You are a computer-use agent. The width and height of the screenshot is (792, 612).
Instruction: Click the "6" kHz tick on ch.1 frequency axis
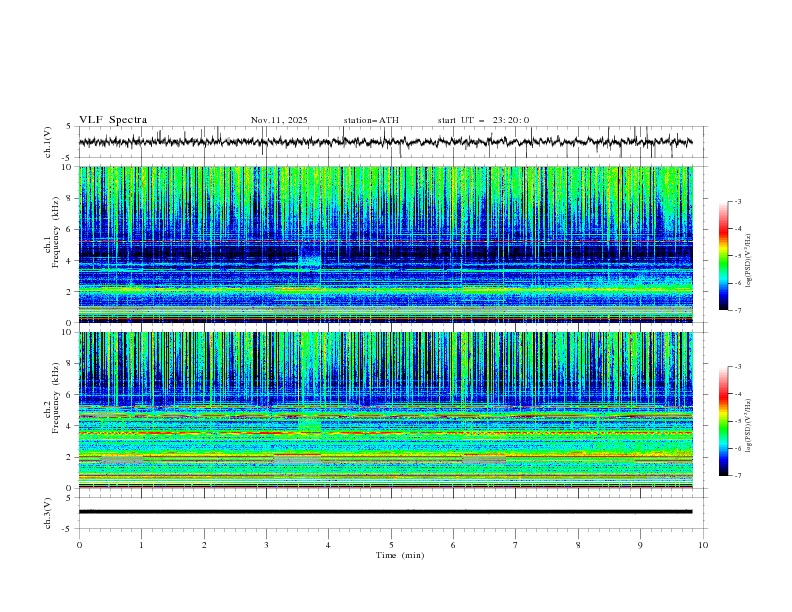70,229
